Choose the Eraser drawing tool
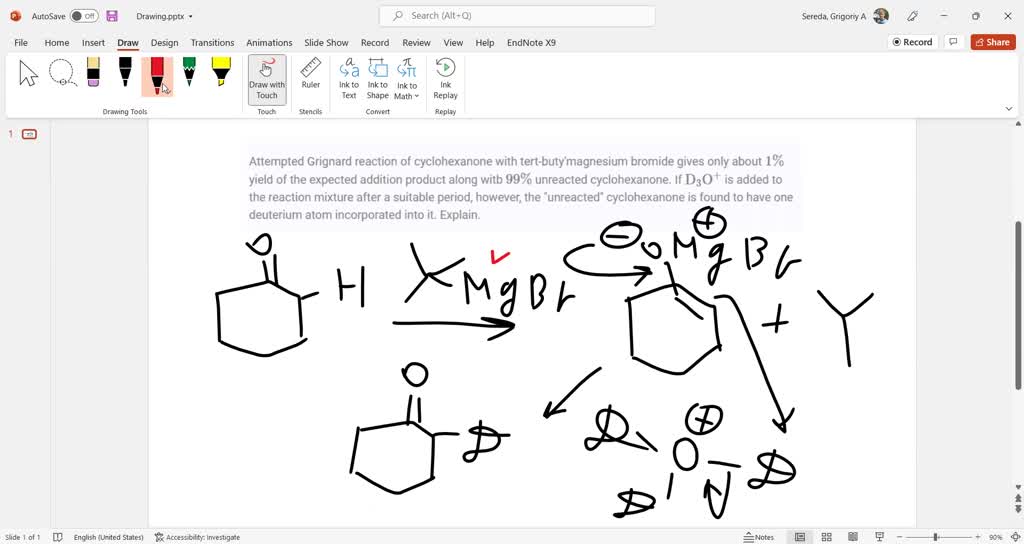Screen dimensions: 1024x544 point(93,73)
